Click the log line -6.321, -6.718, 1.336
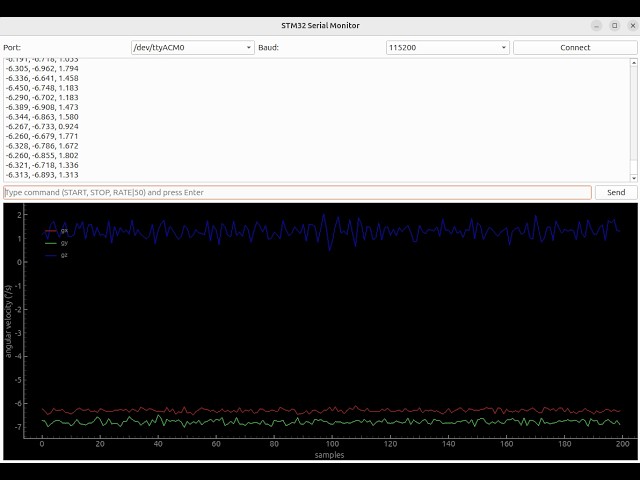 tap(42, 165)
